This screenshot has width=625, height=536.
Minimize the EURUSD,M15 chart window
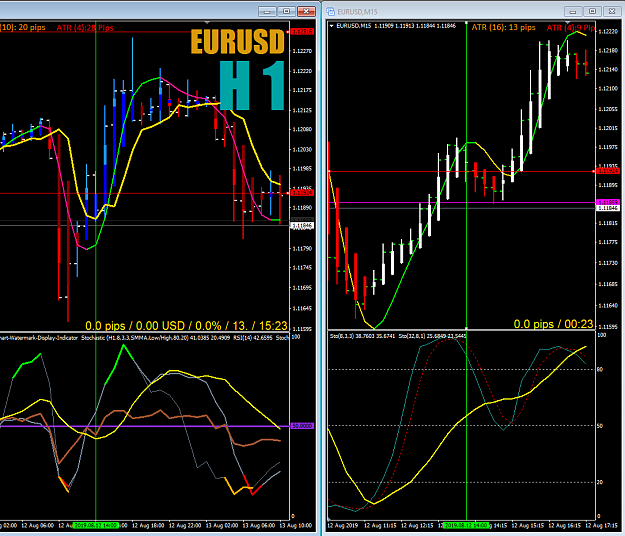[573, 12]
